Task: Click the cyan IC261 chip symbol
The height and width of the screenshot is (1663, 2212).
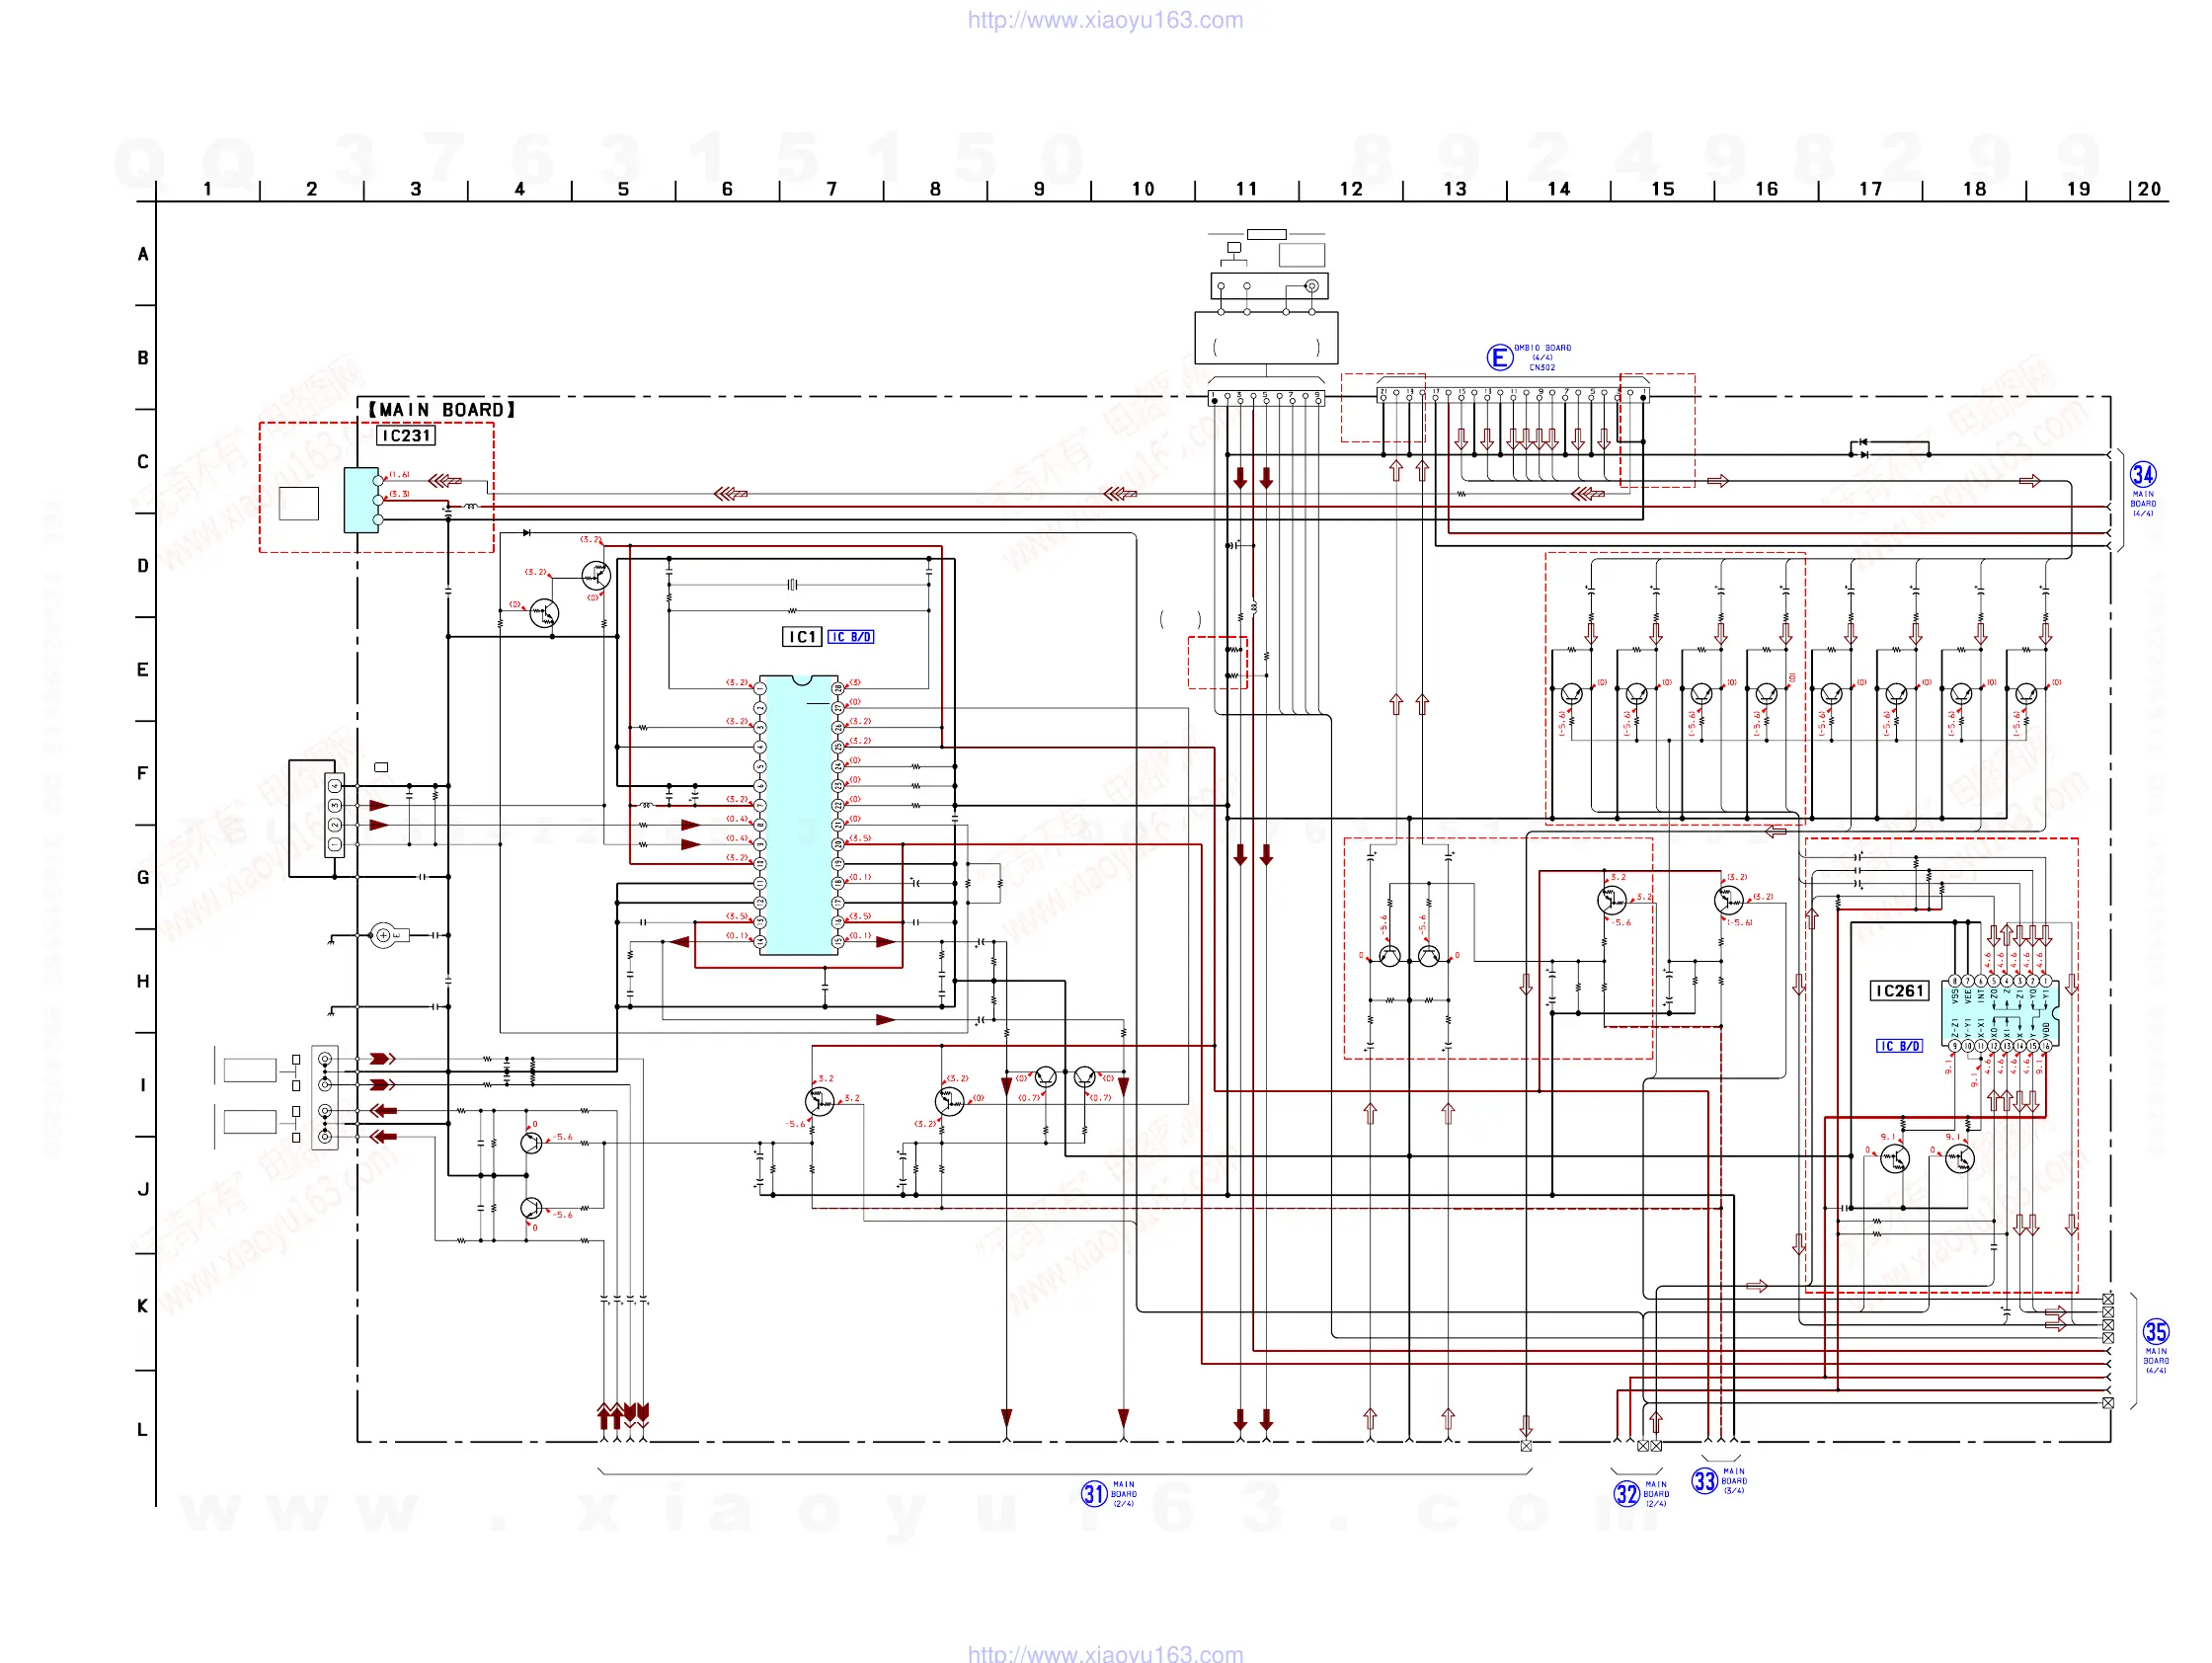Action: (1998, 1015)
